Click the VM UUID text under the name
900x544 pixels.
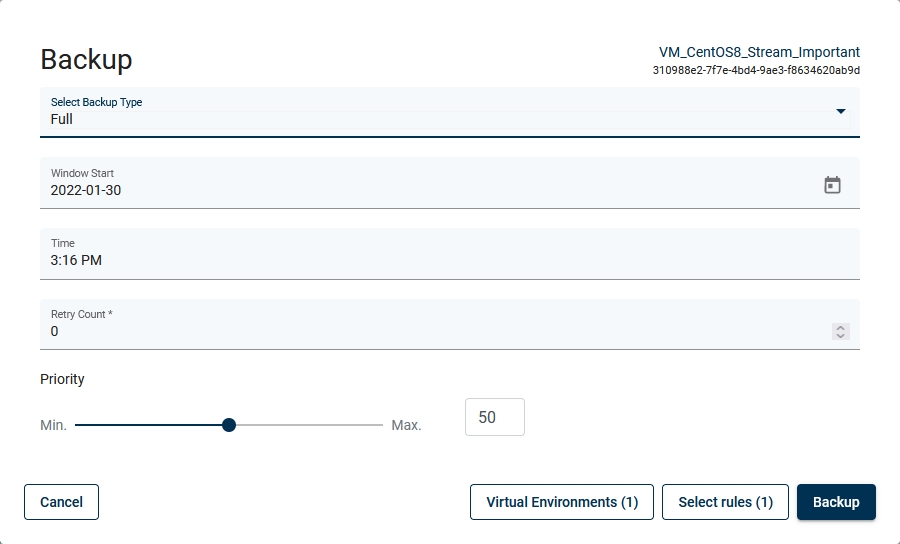tap(756, 71)
